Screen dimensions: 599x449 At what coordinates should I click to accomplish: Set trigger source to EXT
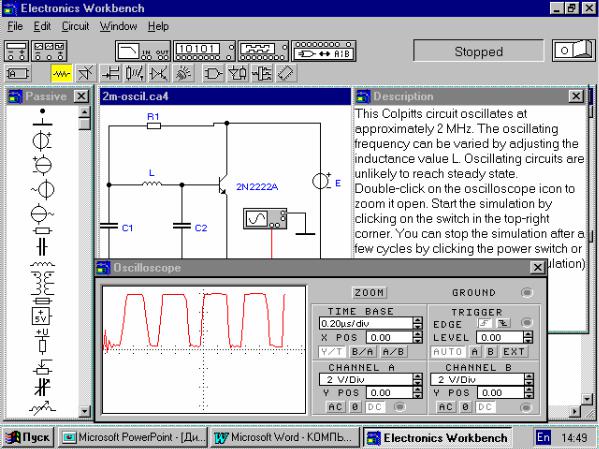coord(514,352)
